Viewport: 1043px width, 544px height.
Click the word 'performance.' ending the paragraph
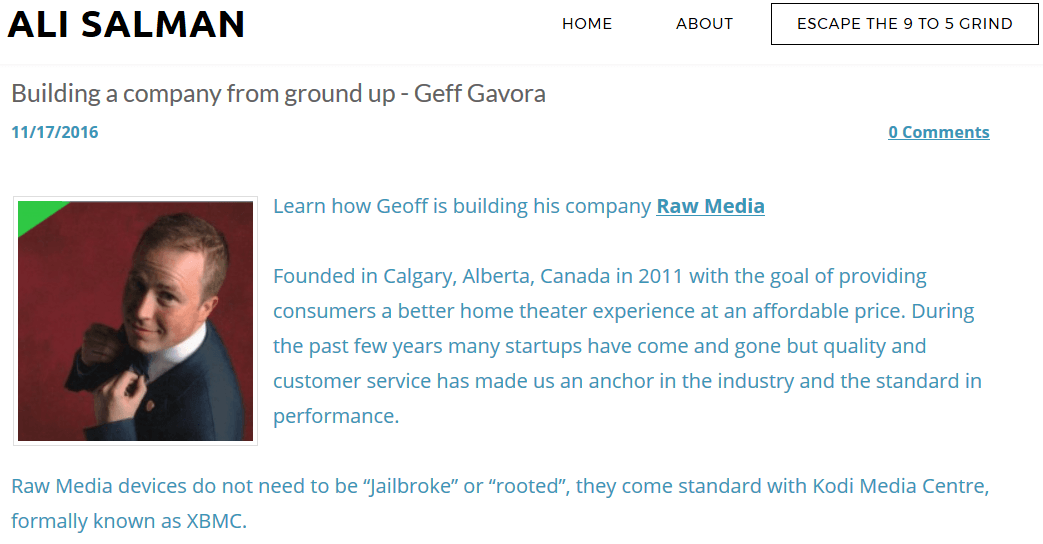[x=335, y=416]
